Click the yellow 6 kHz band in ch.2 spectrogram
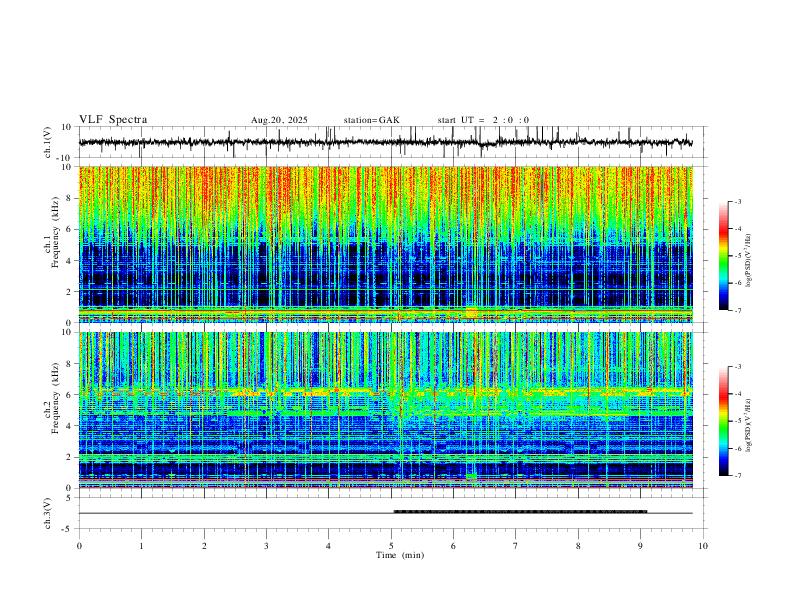Image resolution: width=792 pixels, height=612 pixels. click(385, 391)
